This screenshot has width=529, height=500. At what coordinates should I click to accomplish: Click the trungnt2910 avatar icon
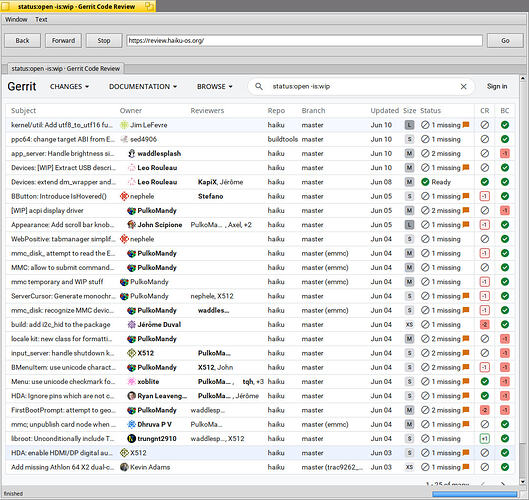click(x=132, y=439)
